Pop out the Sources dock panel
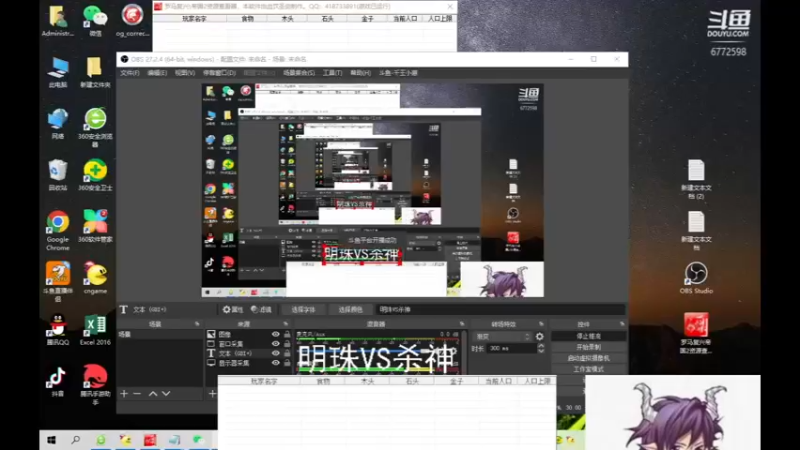The width and height of the screenshot is (800, 450). 286,324
